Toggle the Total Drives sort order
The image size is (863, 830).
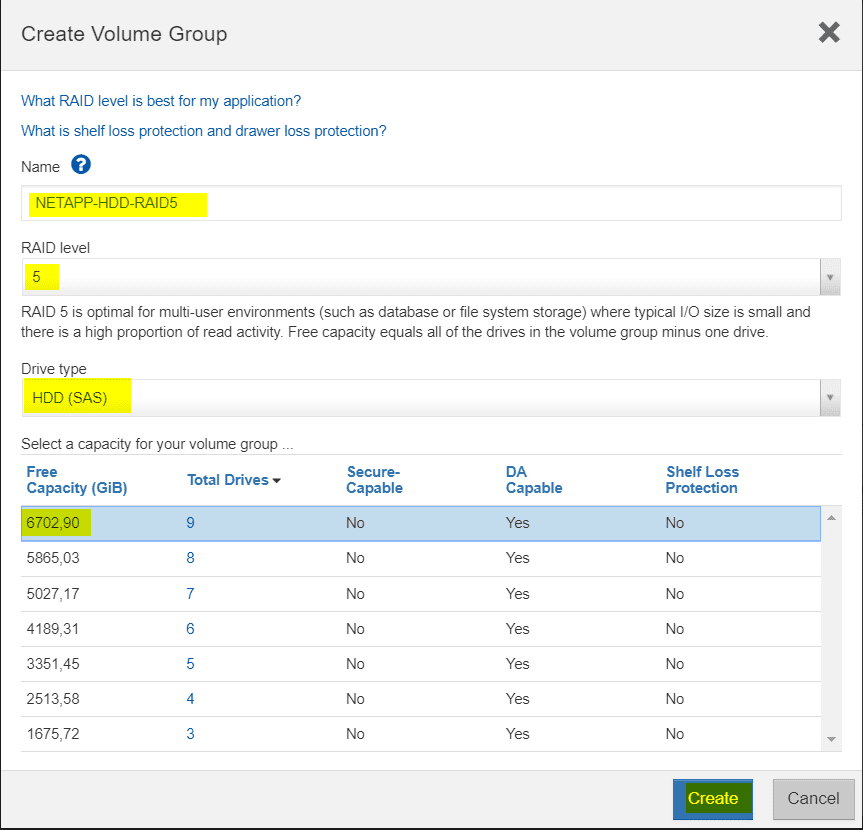232,480
